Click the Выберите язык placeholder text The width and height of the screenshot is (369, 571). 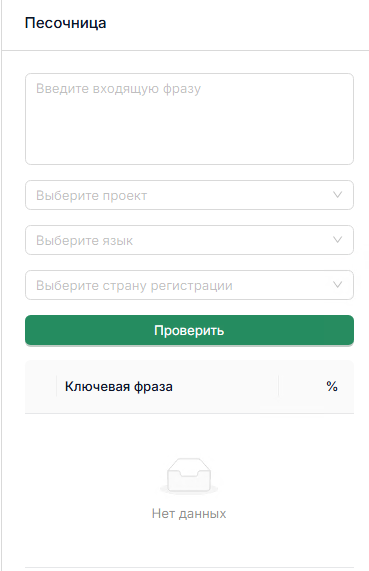85,240
